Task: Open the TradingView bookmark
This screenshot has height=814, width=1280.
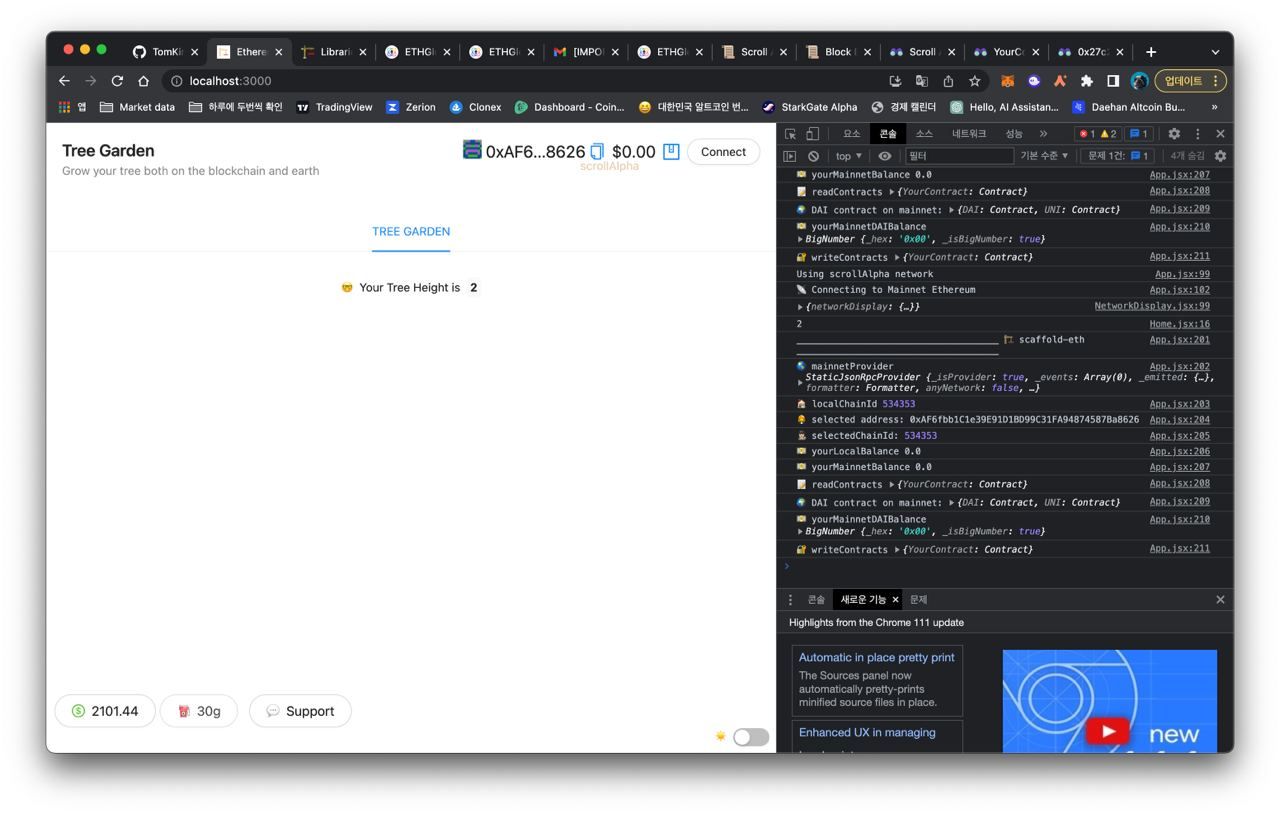Action: click(334, 107)
